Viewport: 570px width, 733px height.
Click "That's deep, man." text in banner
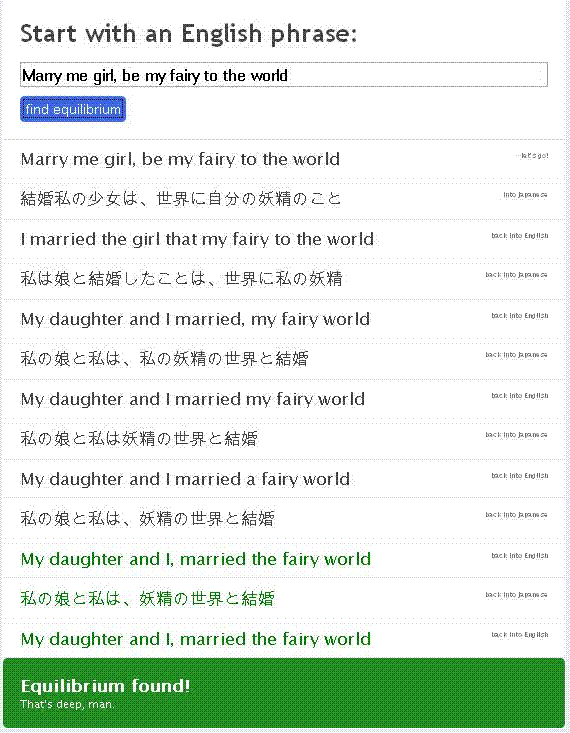(67, 704)
